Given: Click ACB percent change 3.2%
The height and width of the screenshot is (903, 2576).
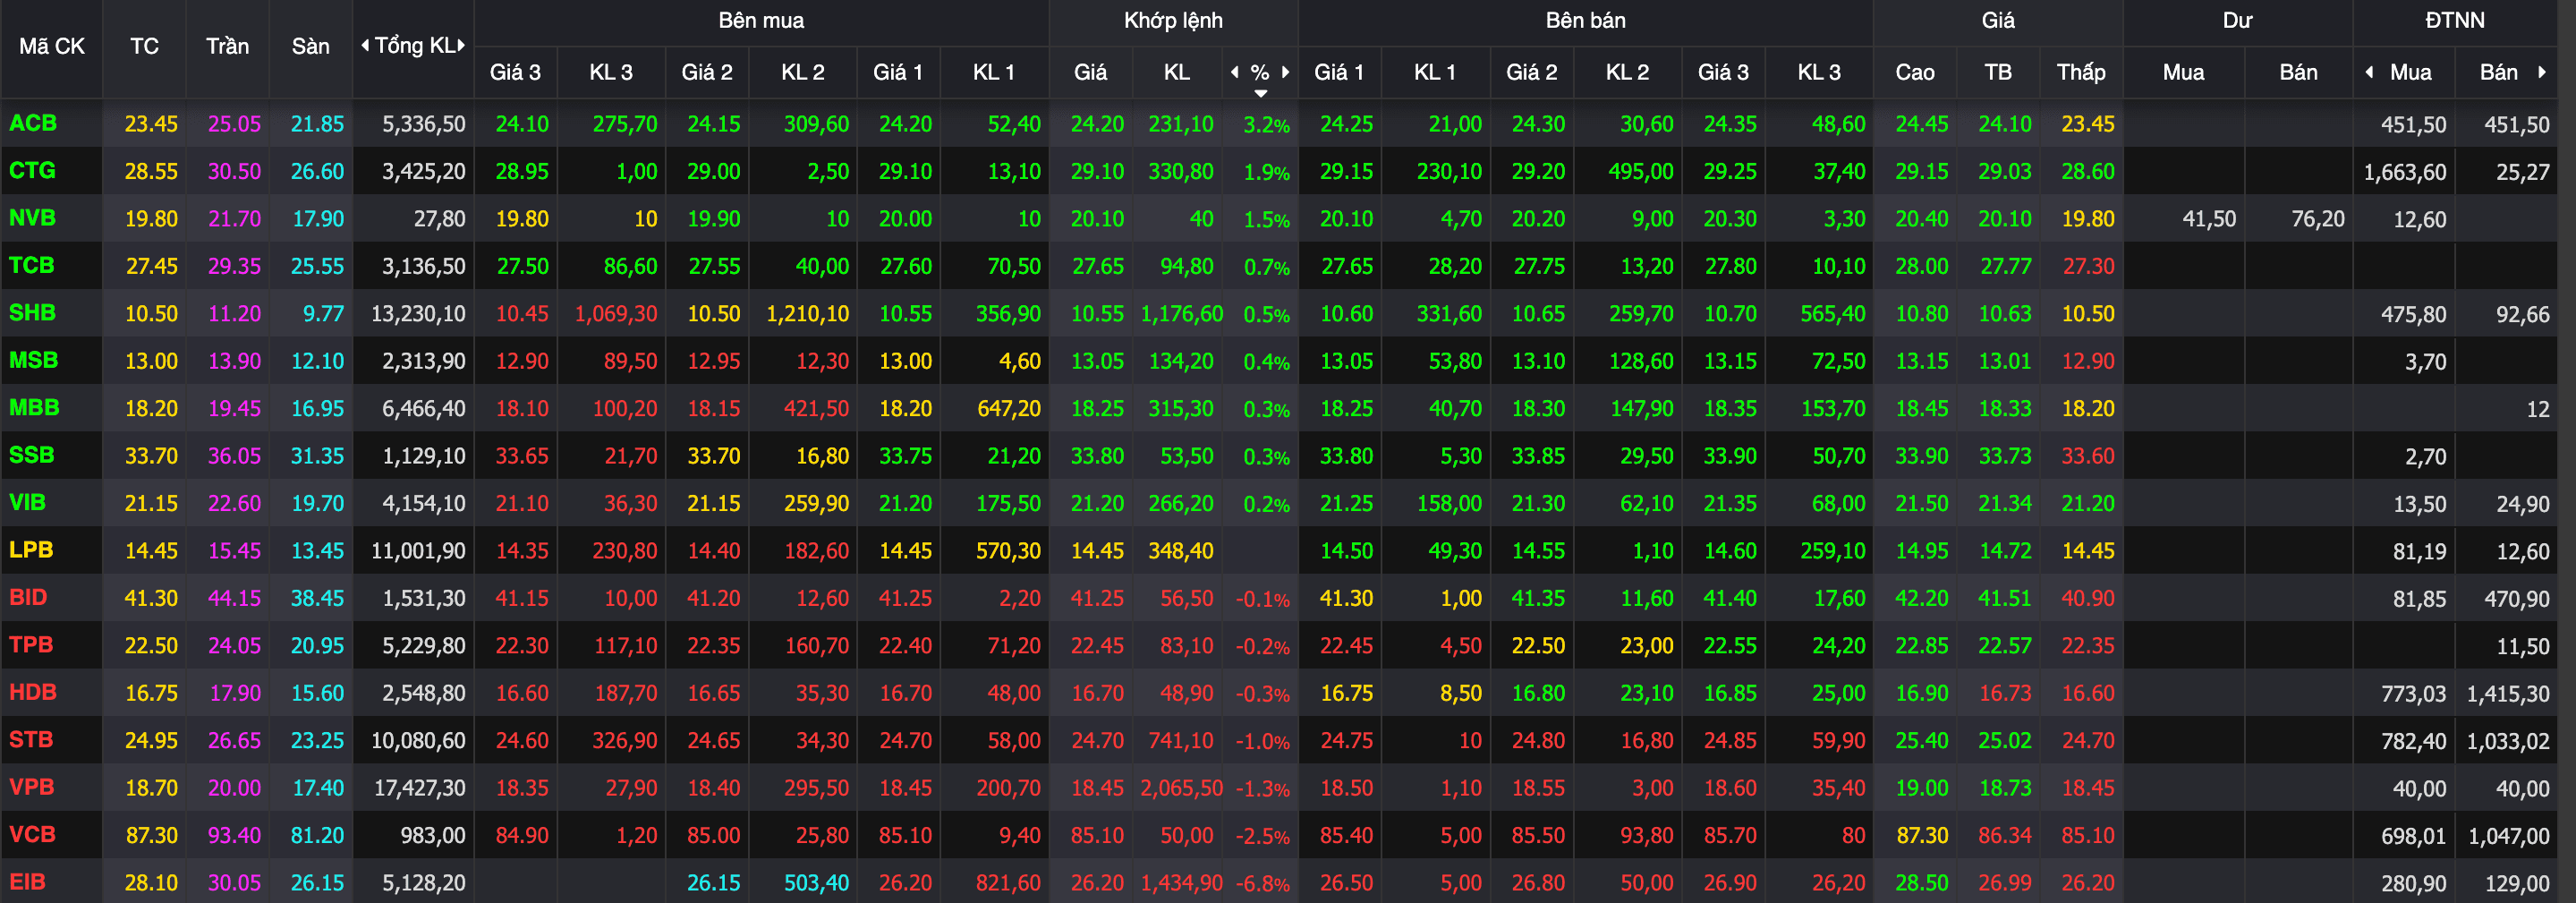Looking at the screenshot, I should coord(1267,125).
